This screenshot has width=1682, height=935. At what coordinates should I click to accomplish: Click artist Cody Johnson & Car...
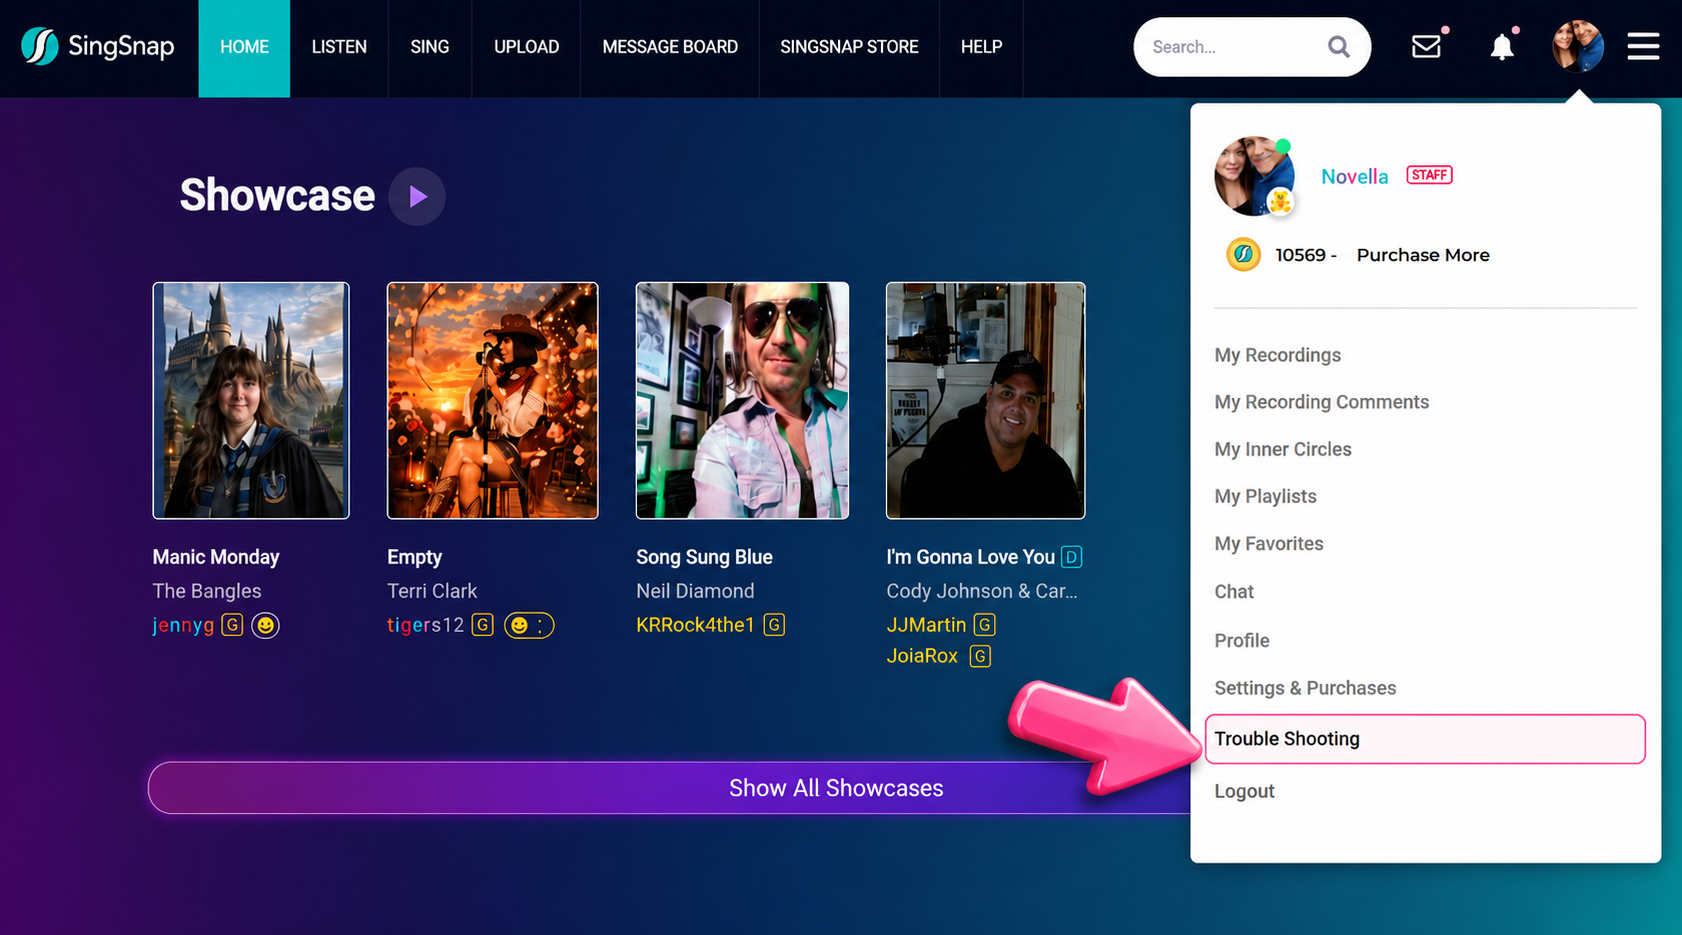982,591
